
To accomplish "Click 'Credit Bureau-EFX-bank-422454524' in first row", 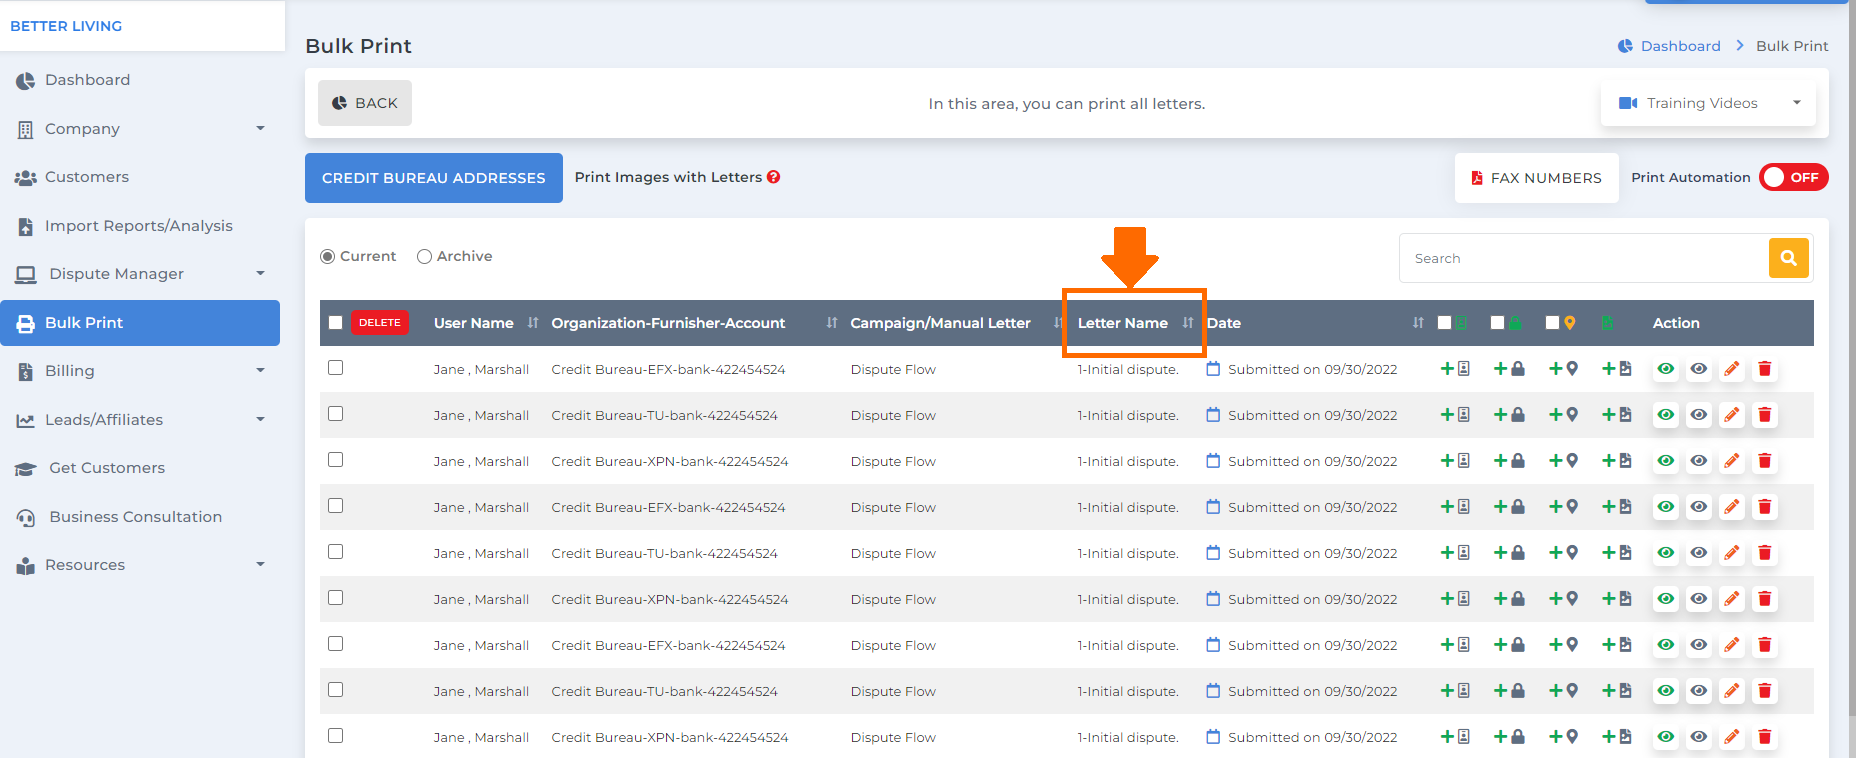I will tap(668, 369).
